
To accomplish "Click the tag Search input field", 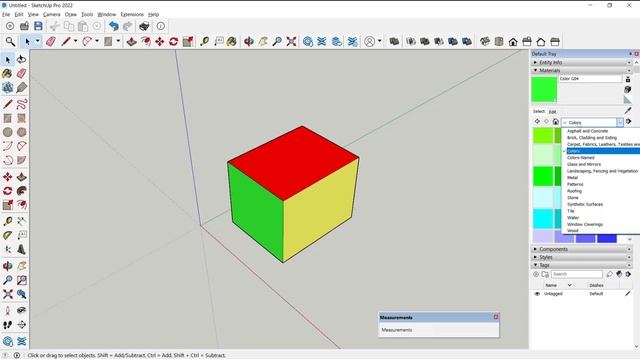I will click(576, 274).
